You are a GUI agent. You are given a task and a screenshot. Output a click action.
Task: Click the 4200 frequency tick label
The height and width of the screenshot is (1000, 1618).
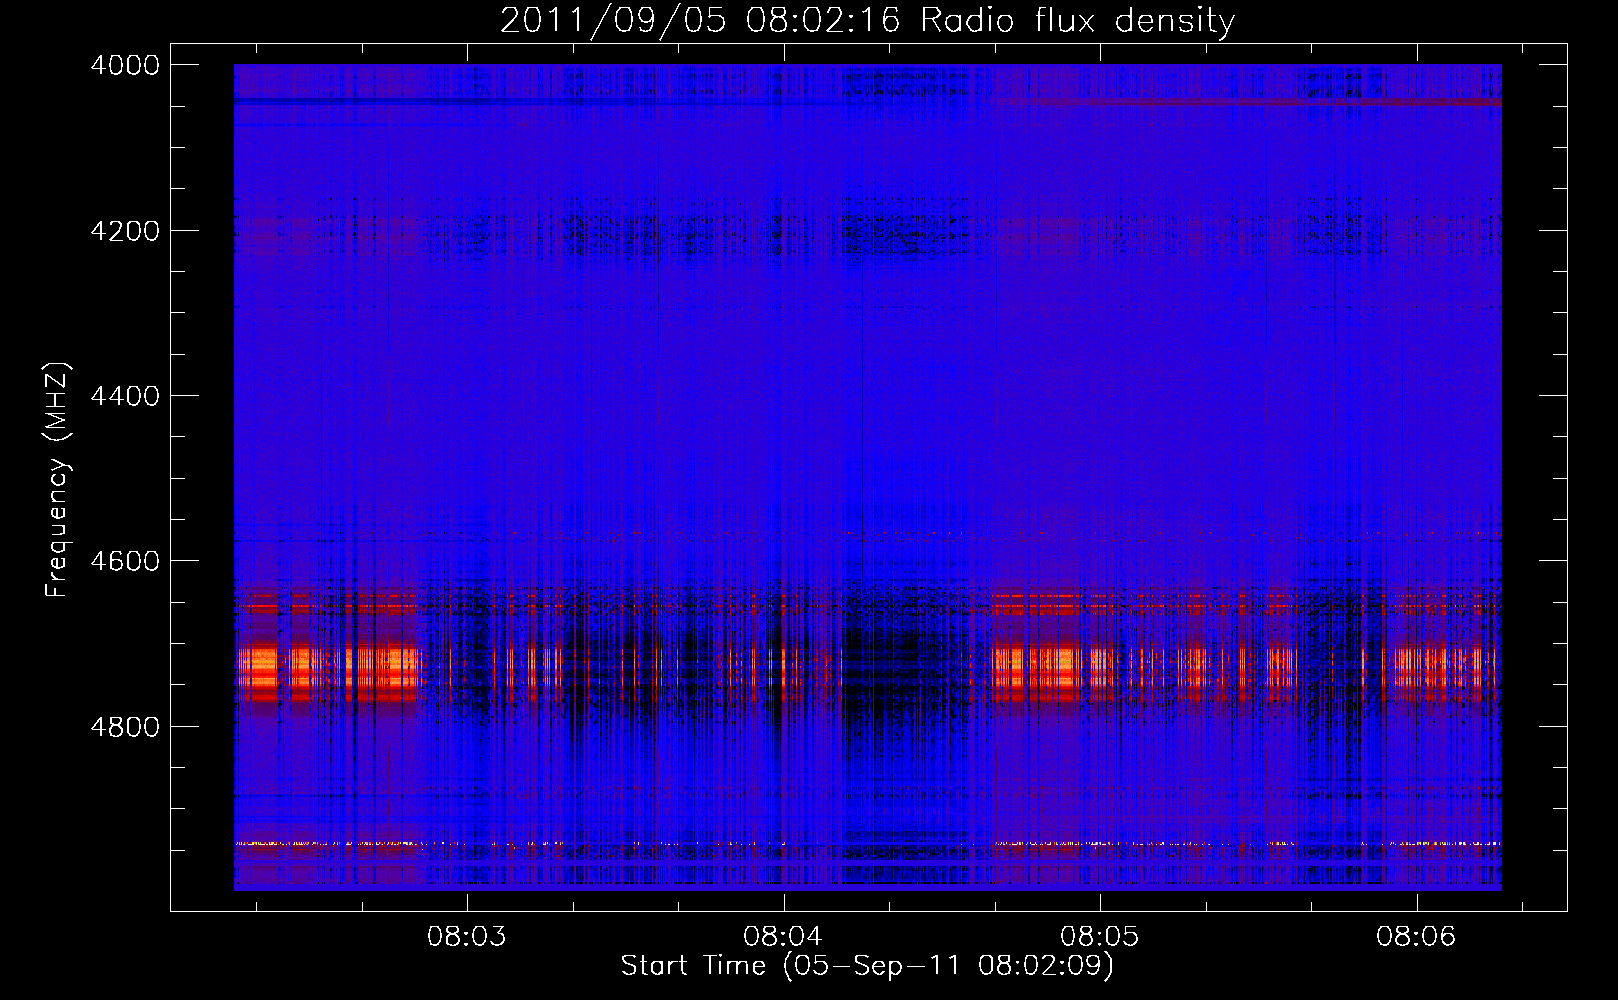click(125, 231)
